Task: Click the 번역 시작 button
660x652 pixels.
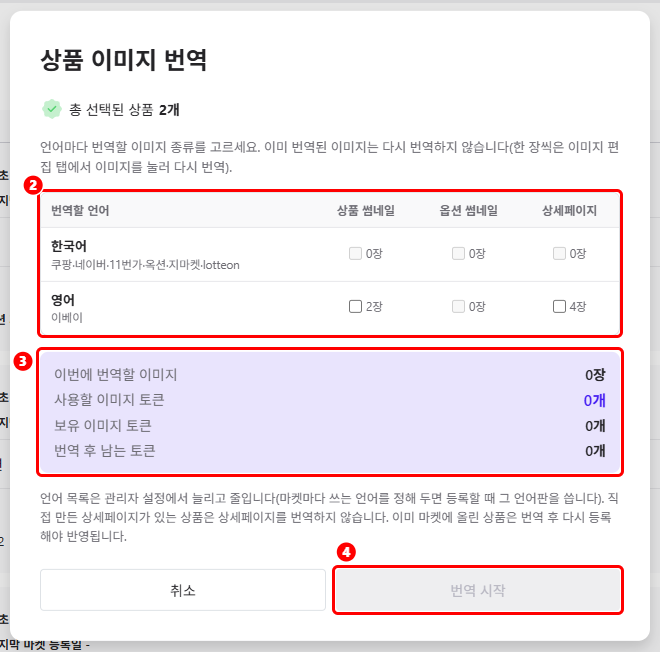Action: [478, 590]
